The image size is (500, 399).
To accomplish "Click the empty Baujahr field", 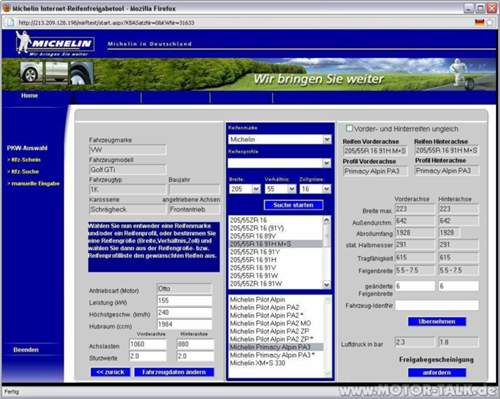I will [194, 189].
